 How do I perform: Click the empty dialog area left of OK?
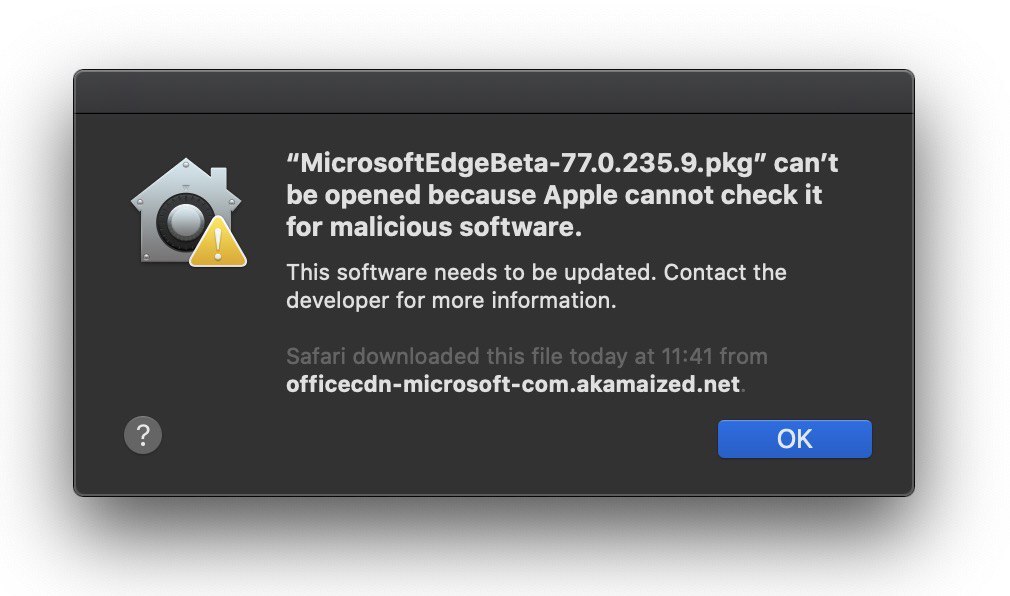[438, 439]
